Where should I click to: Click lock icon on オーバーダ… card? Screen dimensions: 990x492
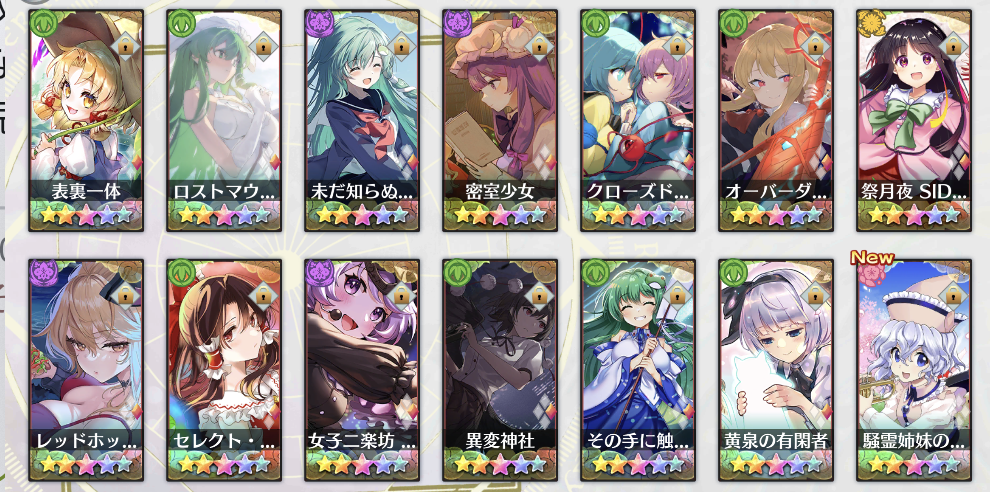click(814, 44)
